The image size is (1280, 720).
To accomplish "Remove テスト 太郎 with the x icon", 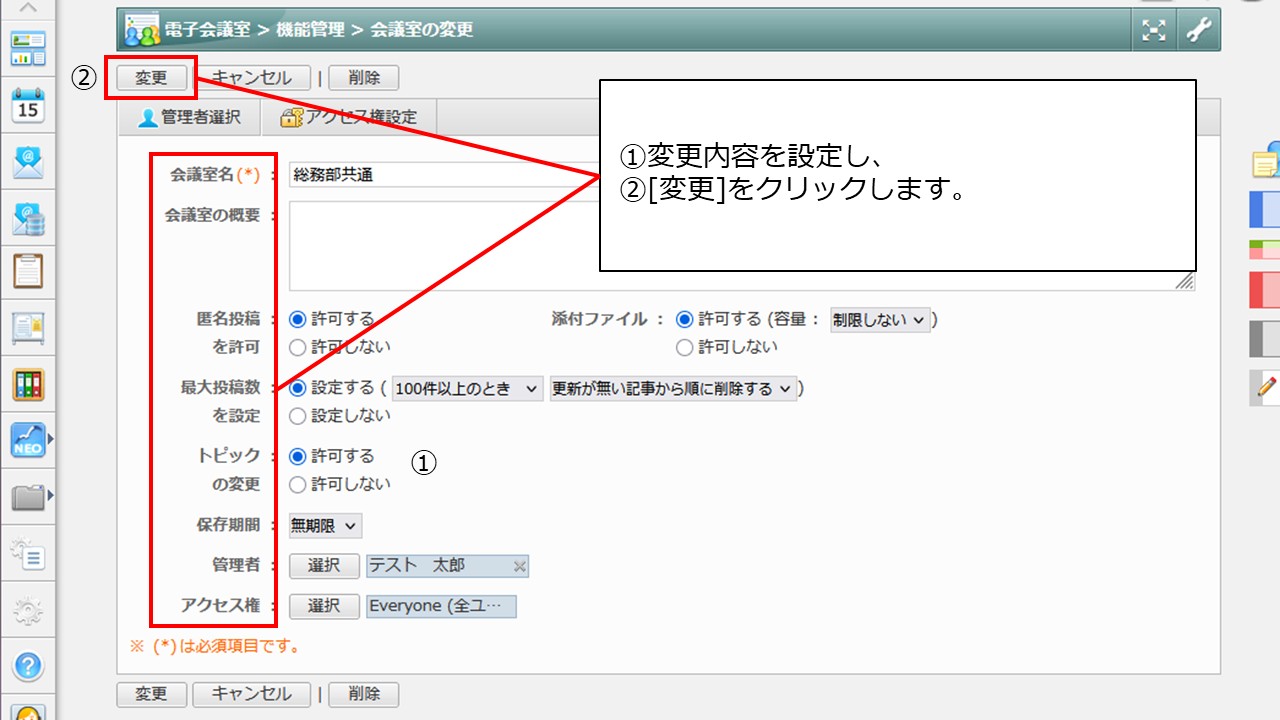I will [519, 567].
